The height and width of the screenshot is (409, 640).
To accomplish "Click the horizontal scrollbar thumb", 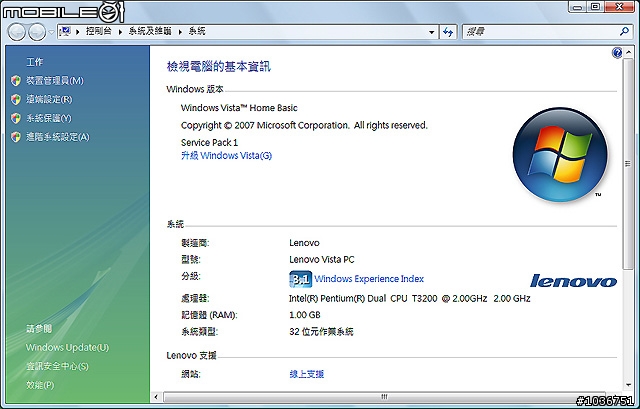I will pos(383,397).
